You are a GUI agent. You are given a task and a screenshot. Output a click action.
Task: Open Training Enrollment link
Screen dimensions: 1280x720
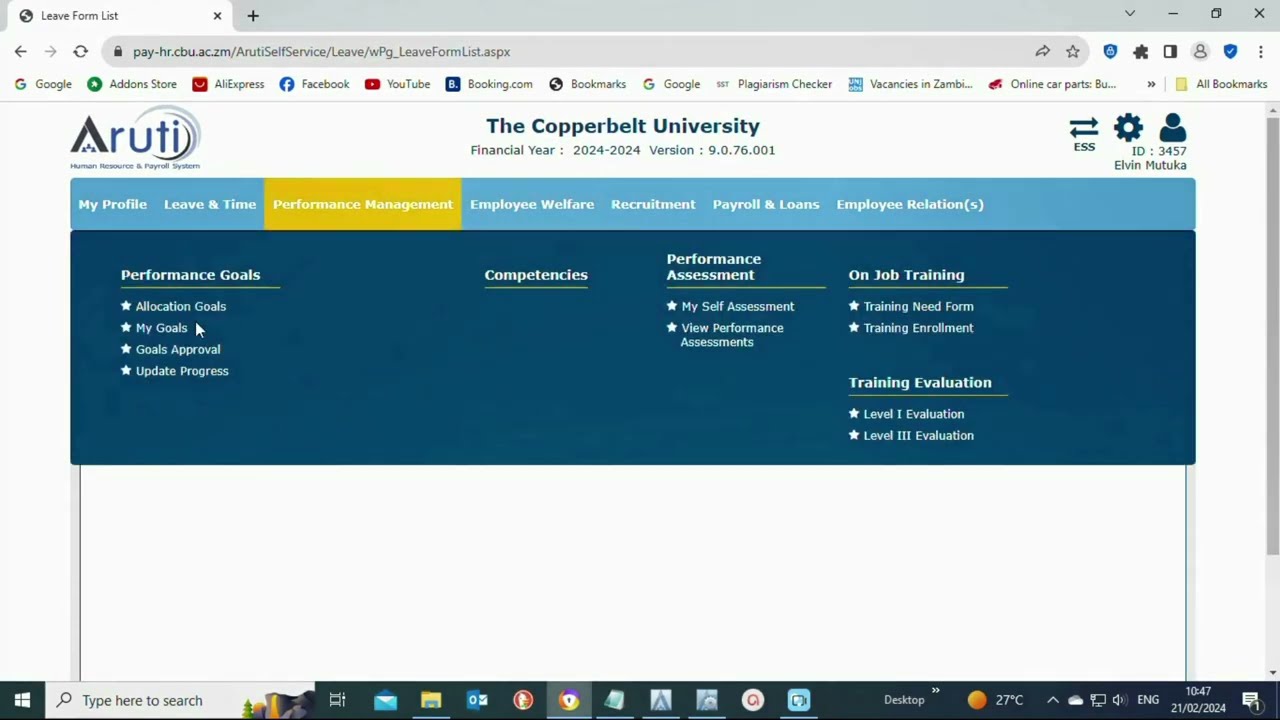918,328
